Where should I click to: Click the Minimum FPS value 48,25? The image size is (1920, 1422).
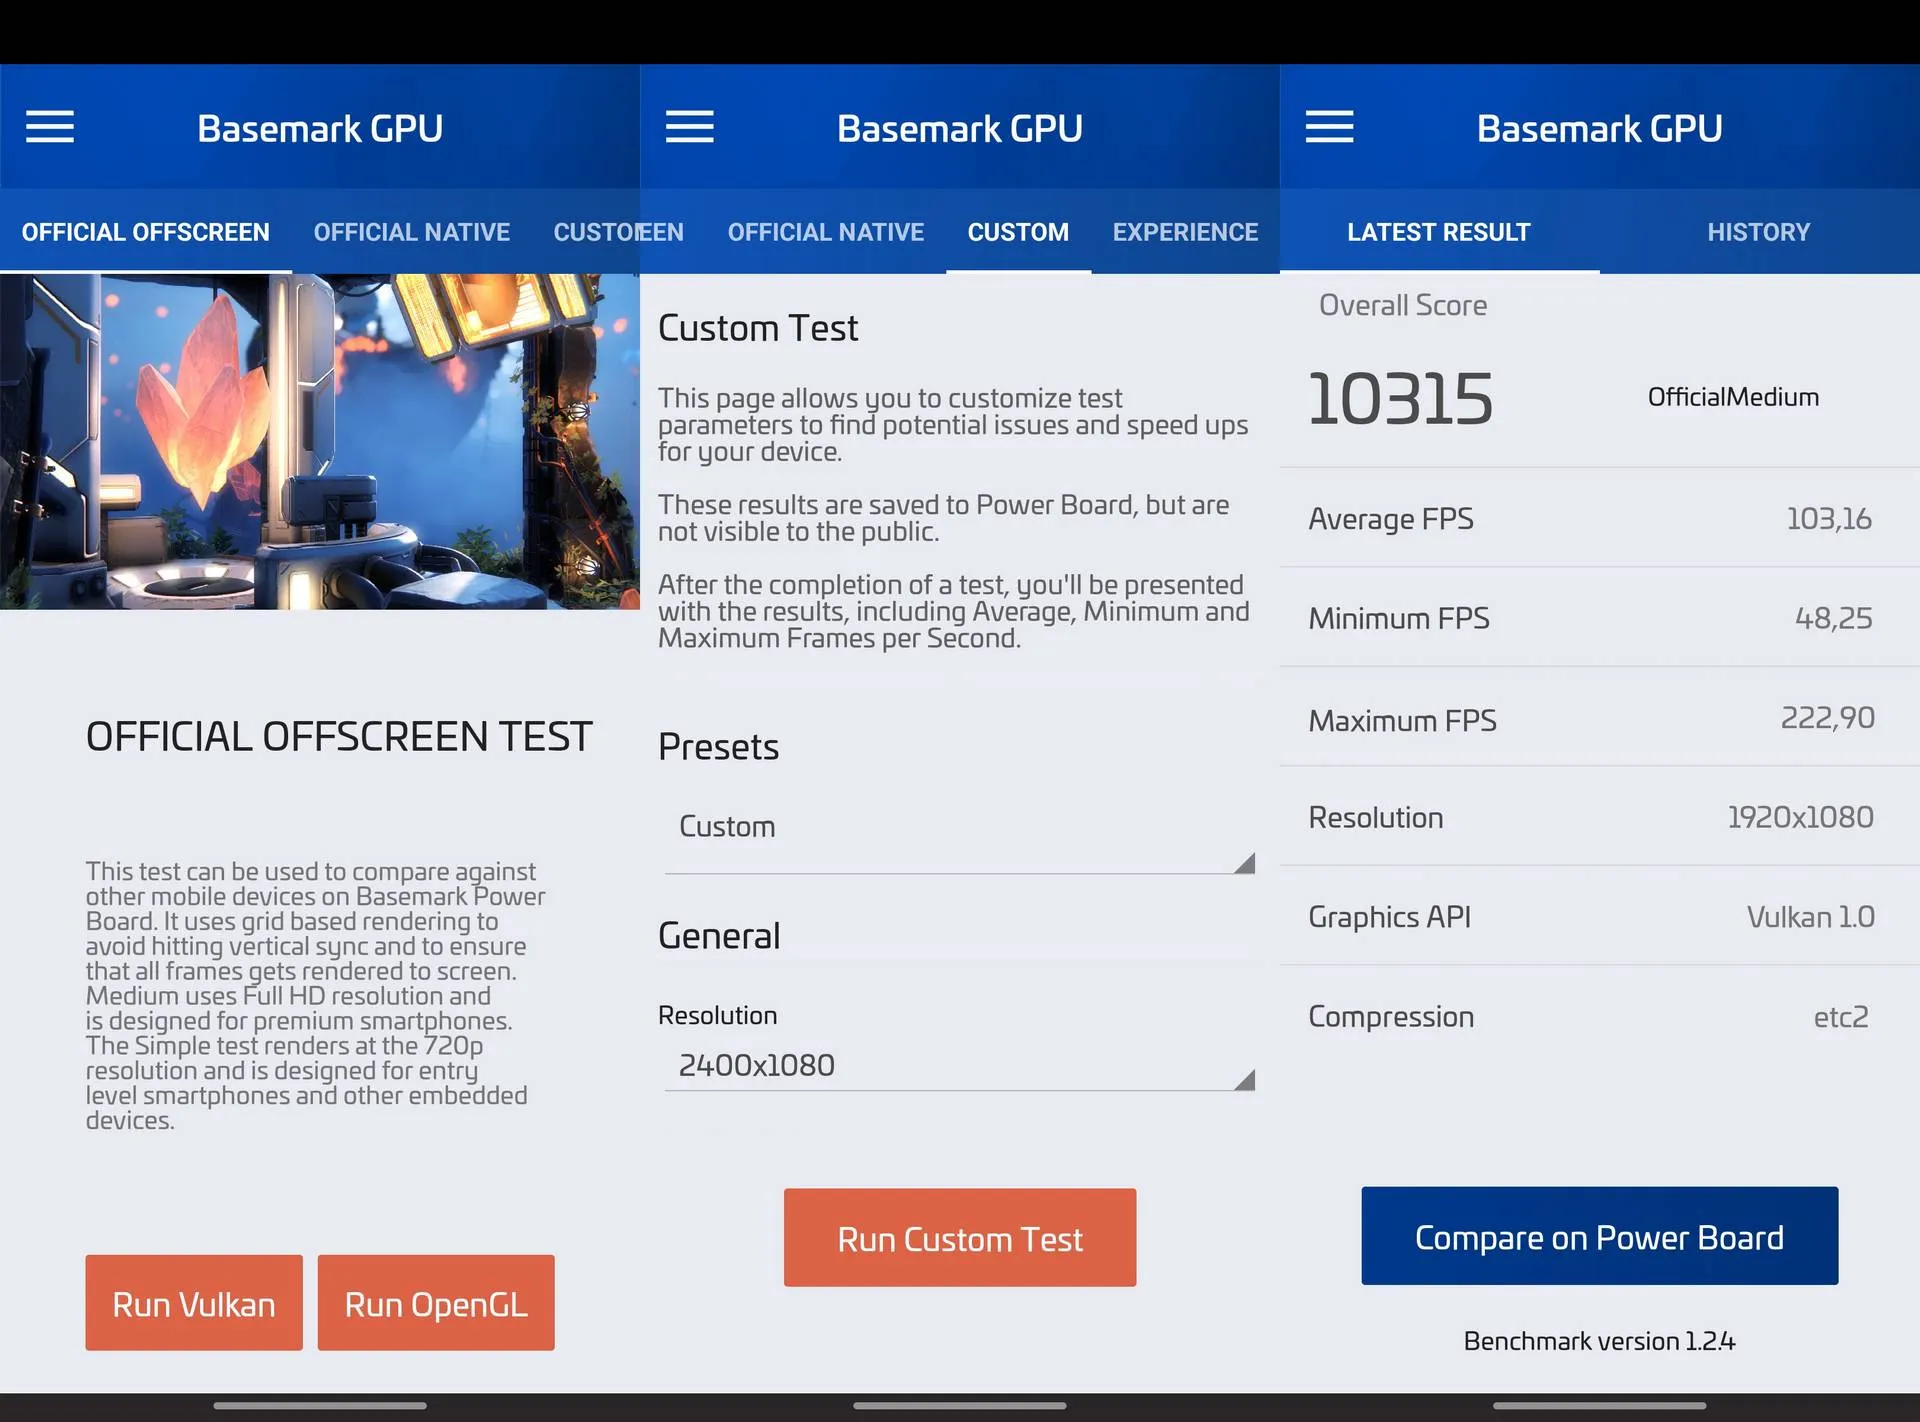tap(1834, 618)
